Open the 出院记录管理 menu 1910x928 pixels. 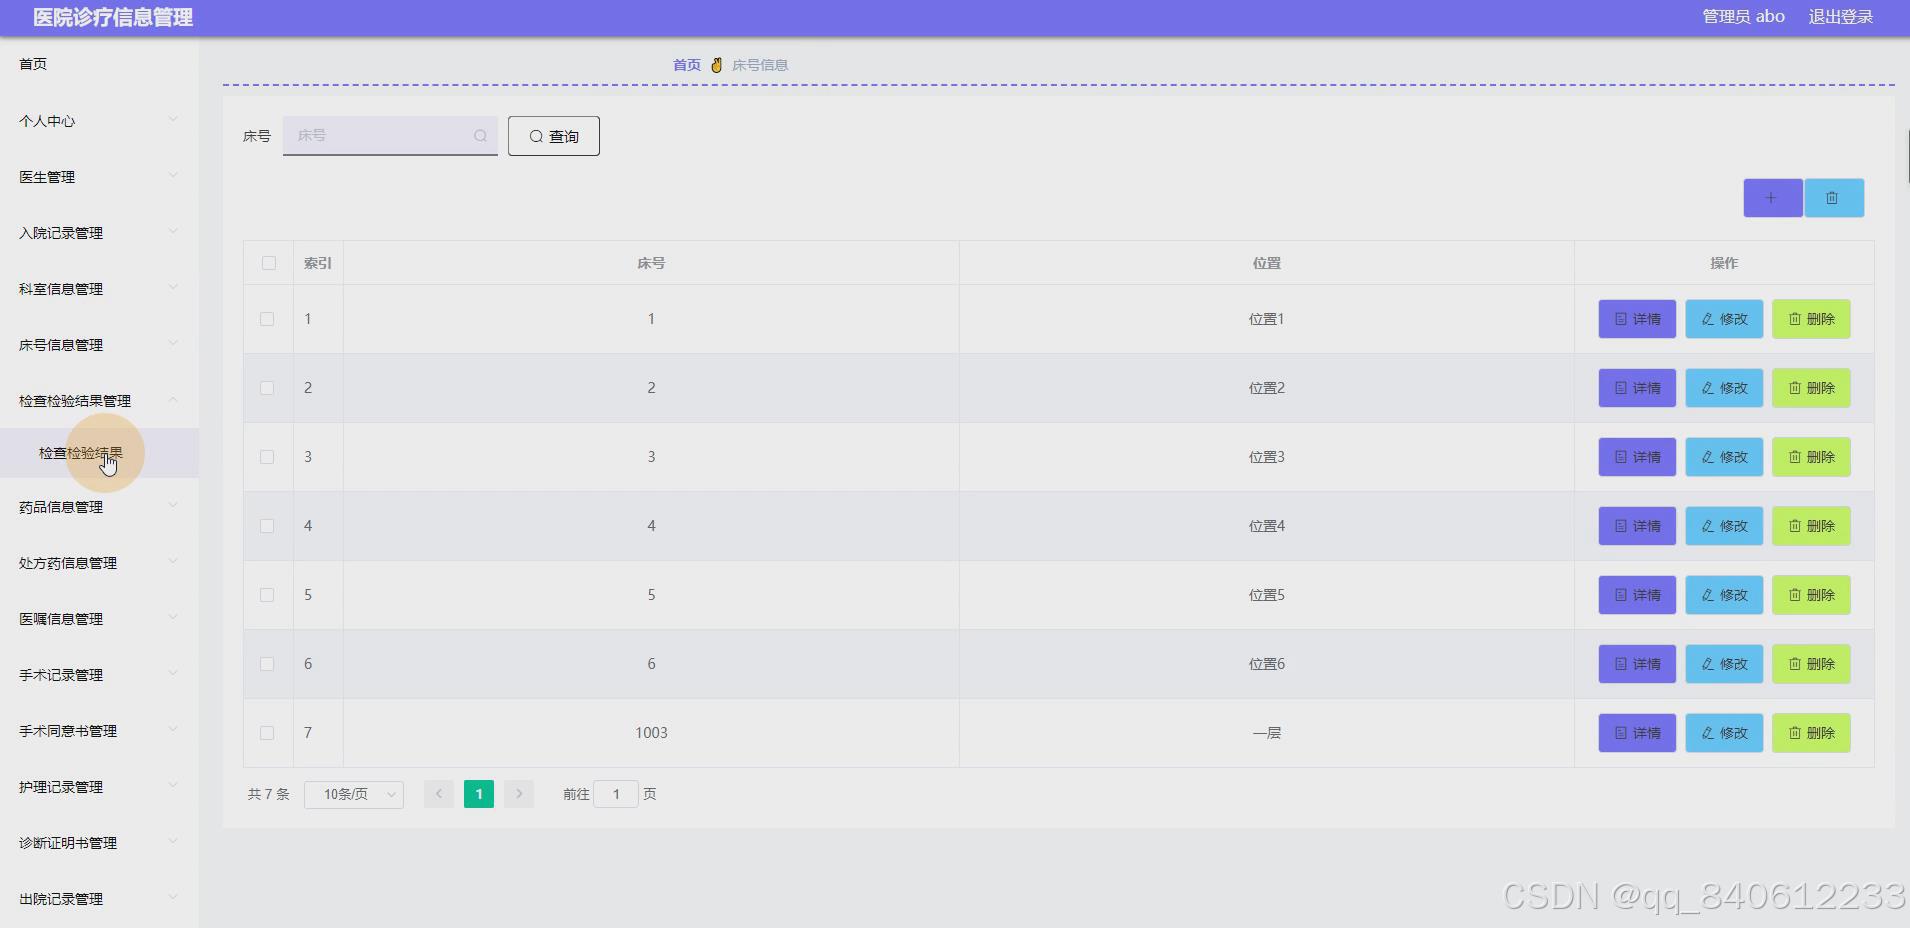[99, 899]
